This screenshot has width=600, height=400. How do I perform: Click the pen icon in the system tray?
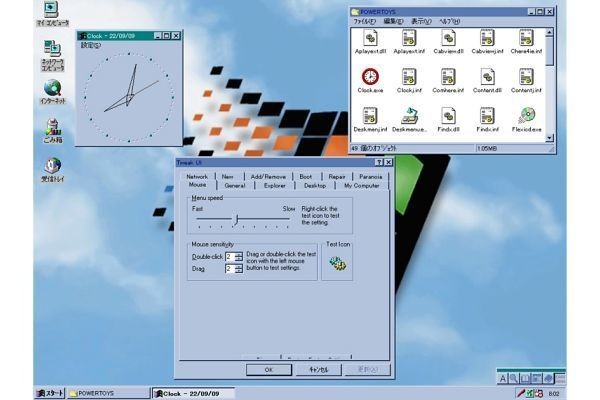pyautogui.click(x=521, y=393)
